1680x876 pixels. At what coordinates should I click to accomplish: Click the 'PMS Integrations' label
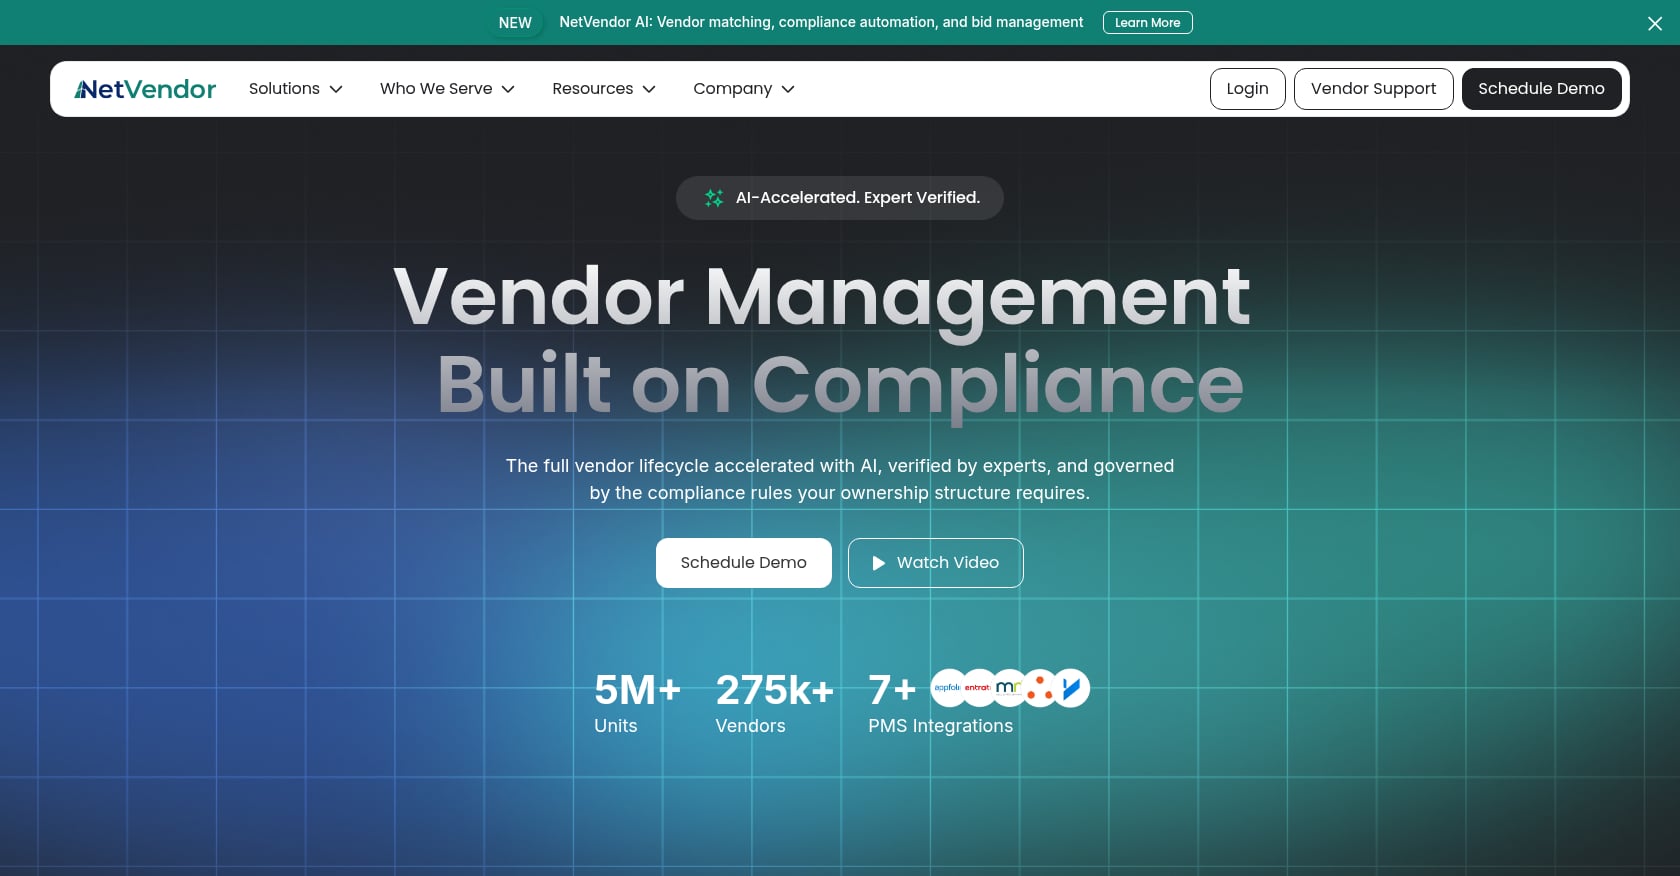click(940, 726)
